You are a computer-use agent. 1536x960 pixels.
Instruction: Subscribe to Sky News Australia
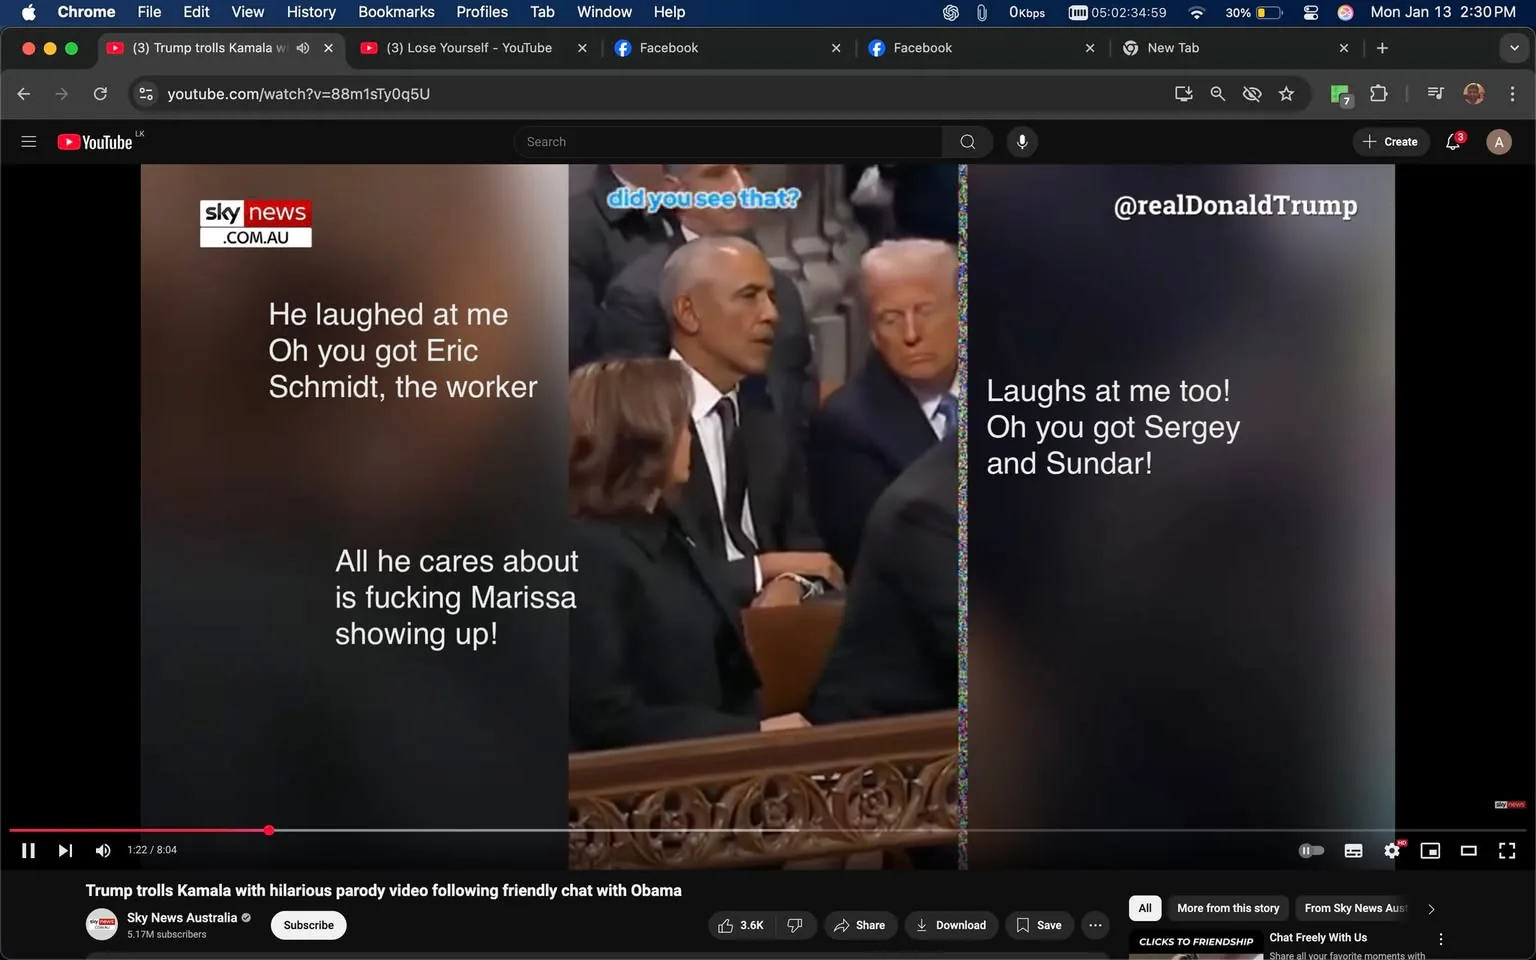[308, 925]
